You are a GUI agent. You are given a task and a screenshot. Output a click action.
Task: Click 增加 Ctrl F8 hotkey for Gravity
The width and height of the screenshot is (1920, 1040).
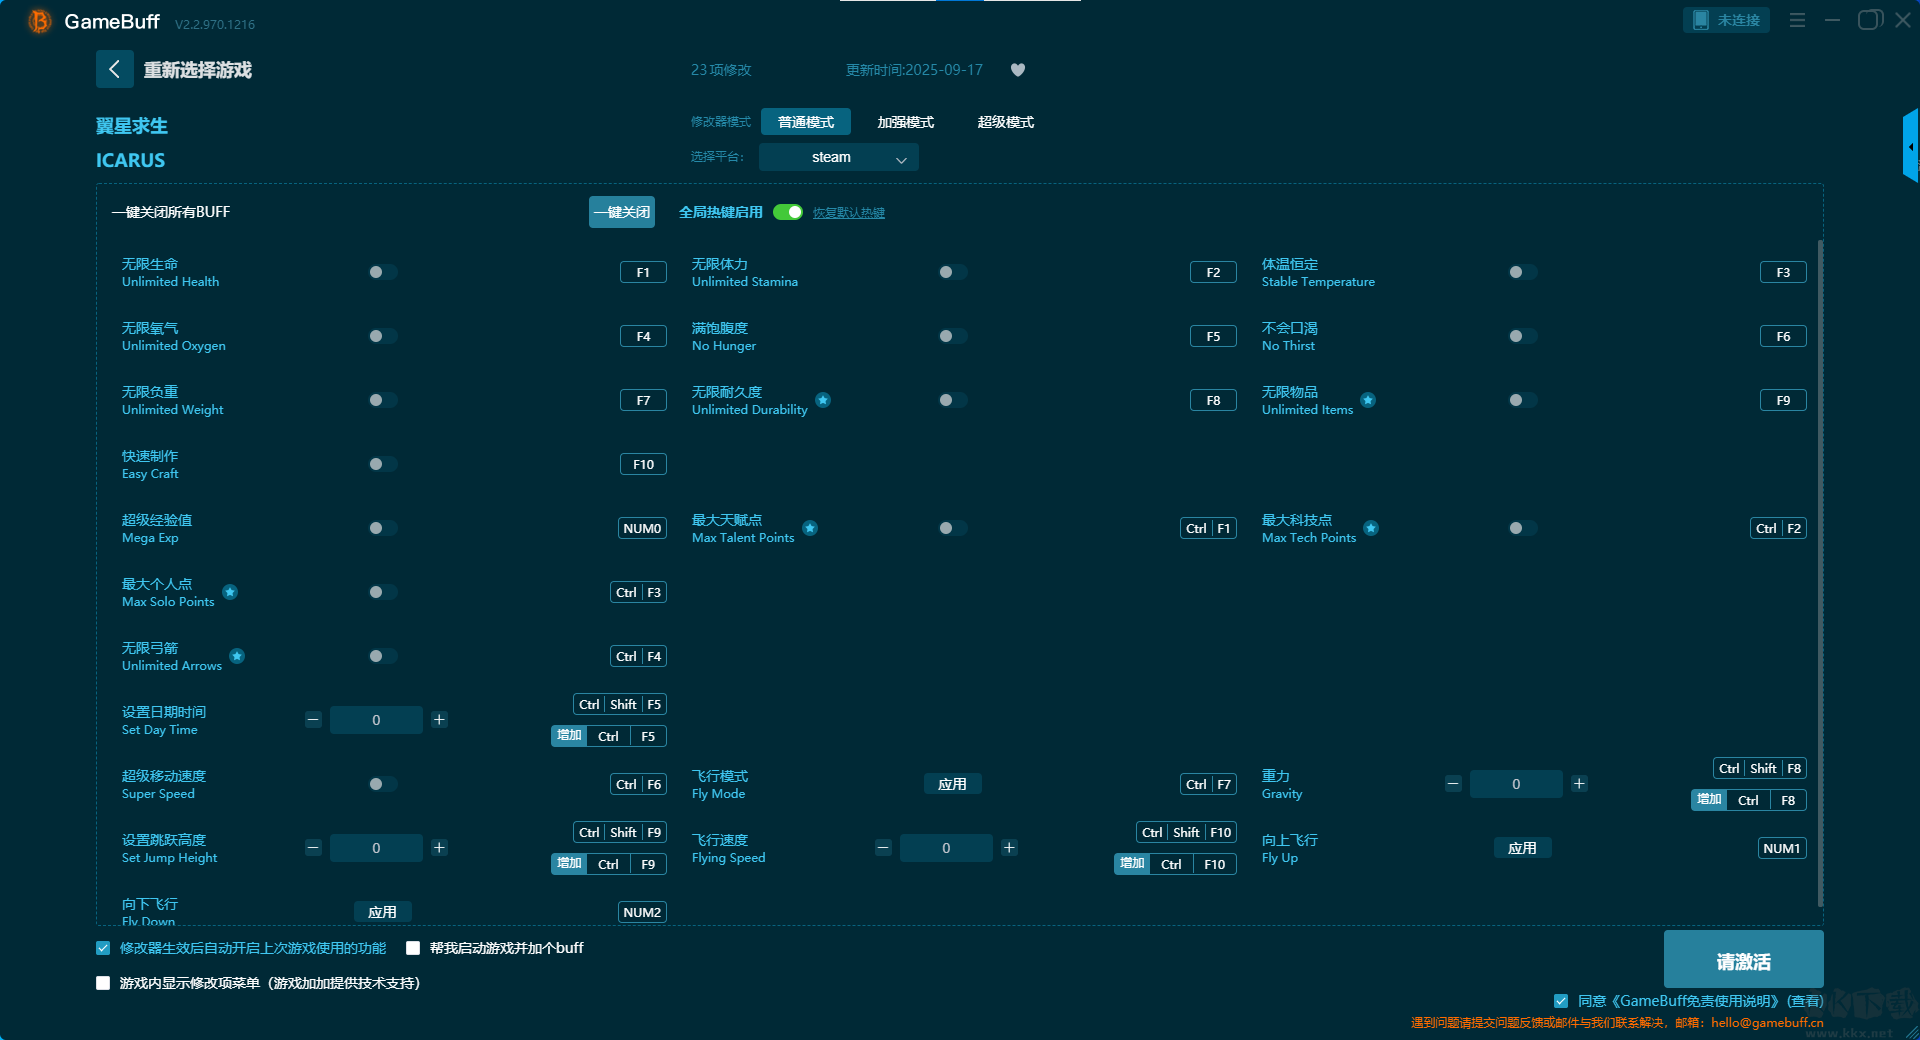pyautogui.click(x=1749, y=800)
